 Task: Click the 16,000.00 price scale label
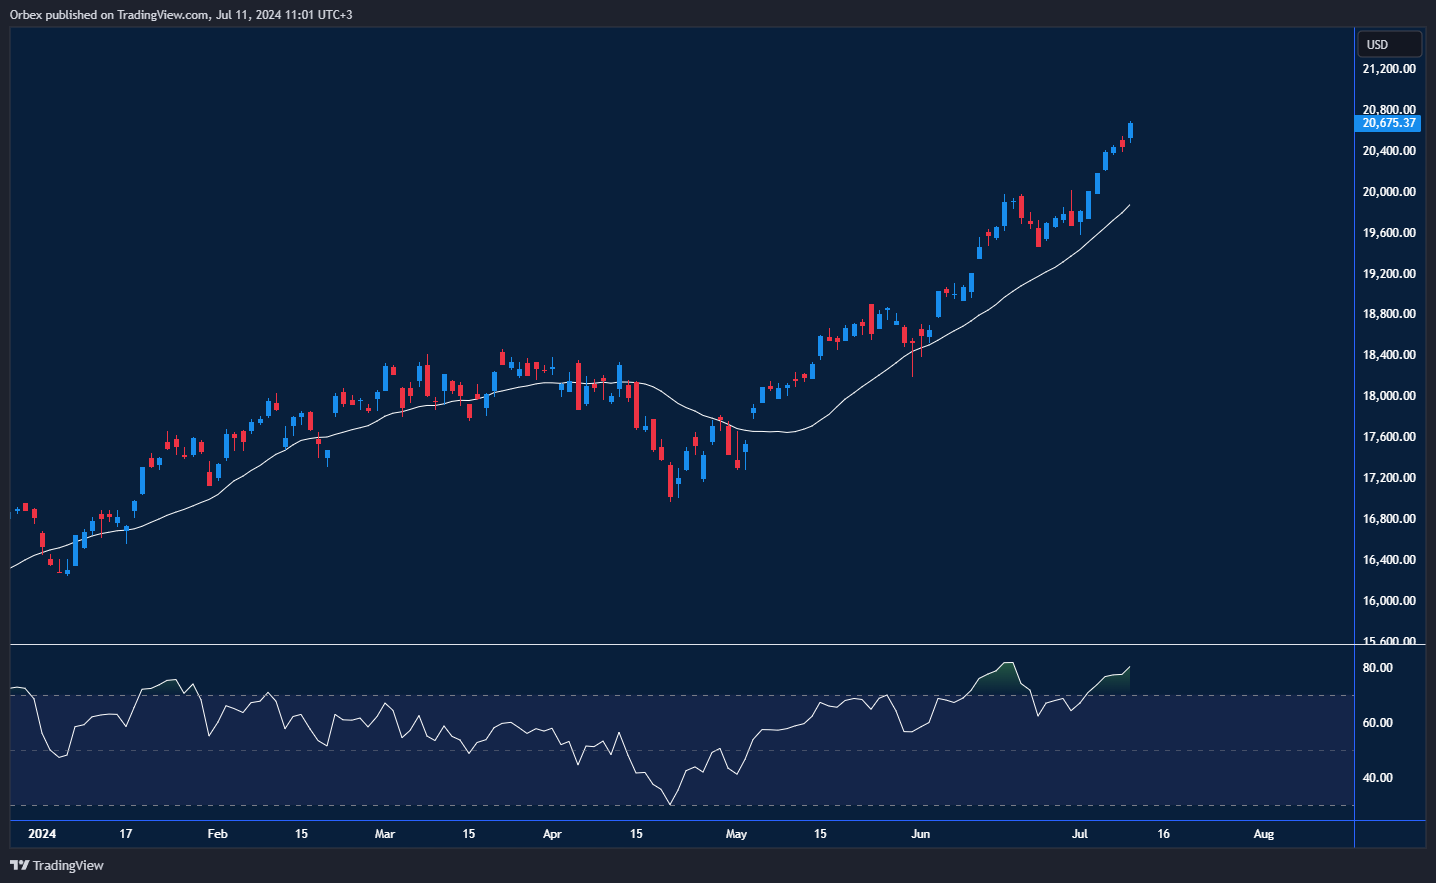pyautogui.click(x=1389, y=601)
